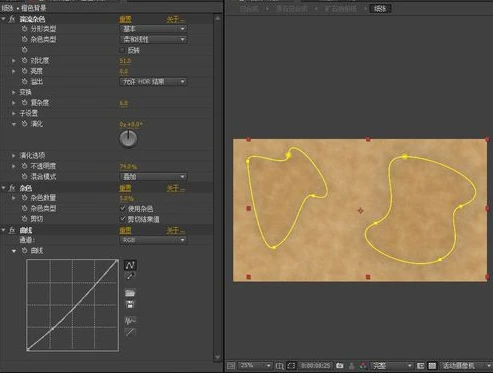This screenshot has width=493, height=373.
Task: Click the save curve floppy disk icon
Action: (130, 304)
